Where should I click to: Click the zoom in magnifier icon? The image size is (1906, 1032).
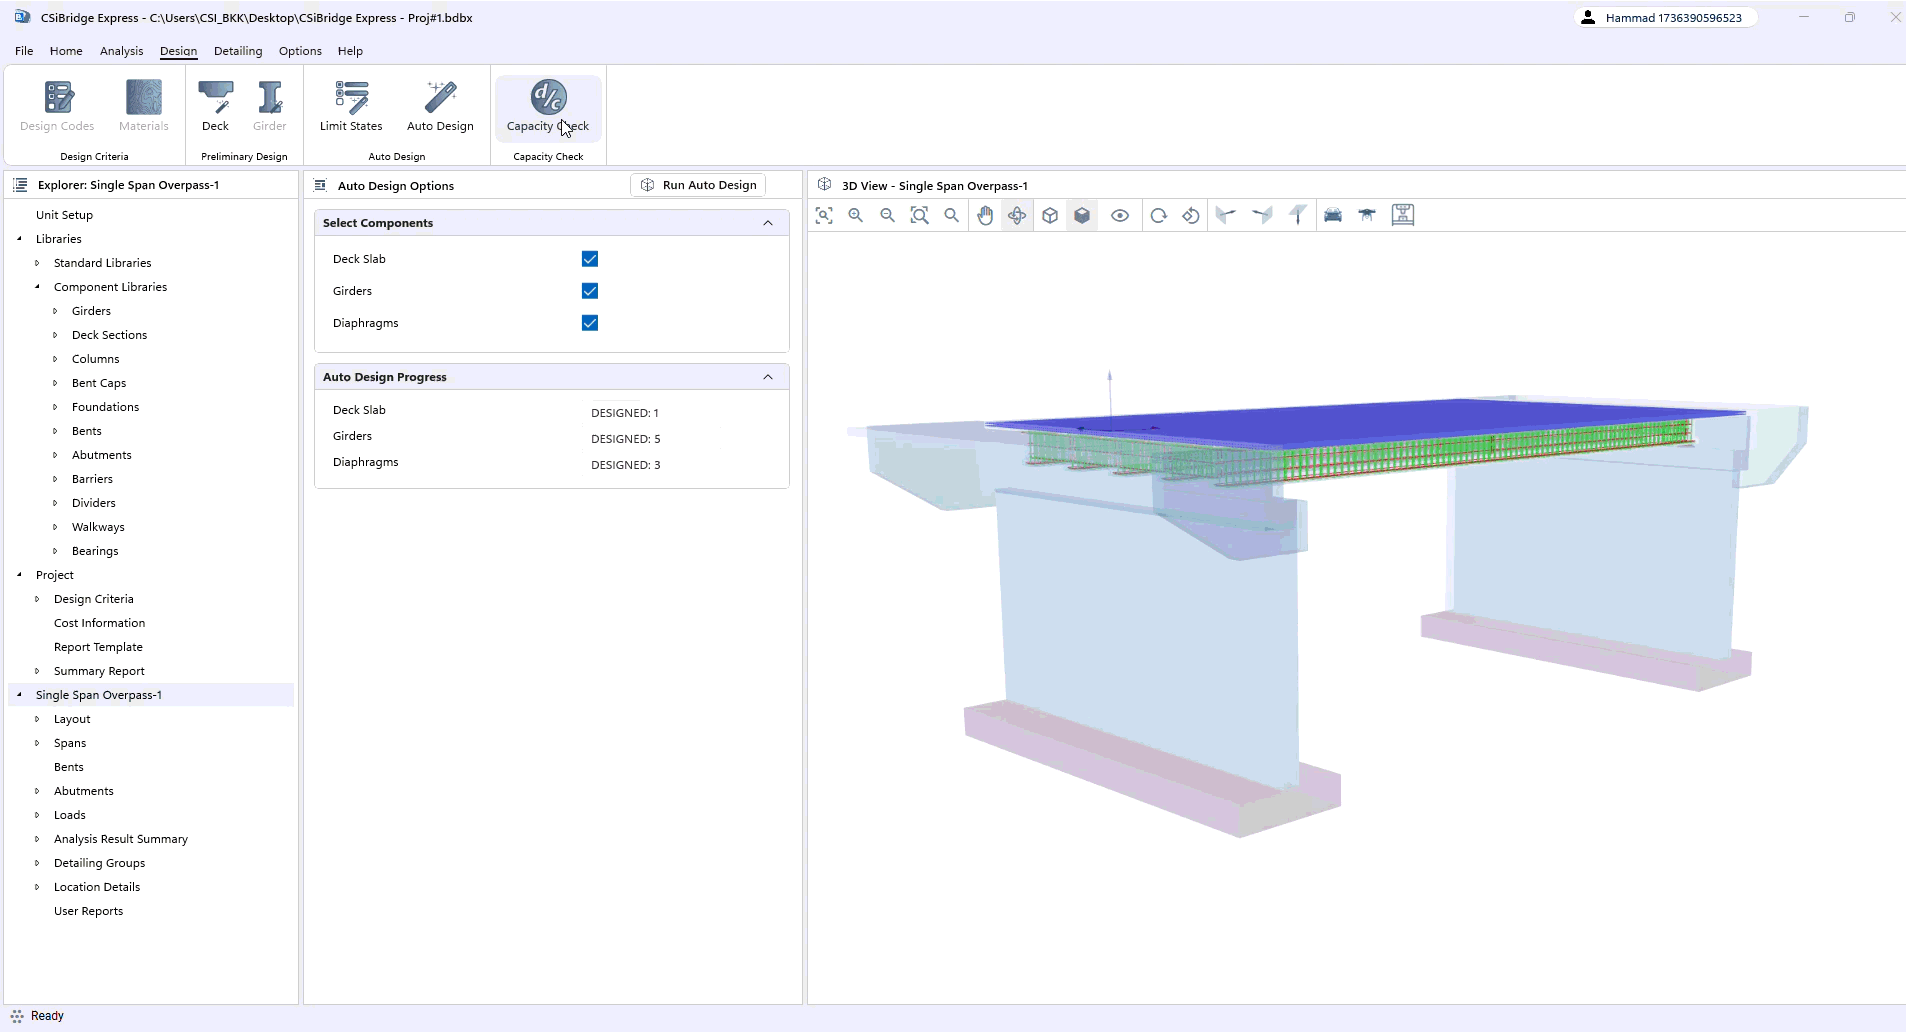pyautogui.click(x=856, y=215)
